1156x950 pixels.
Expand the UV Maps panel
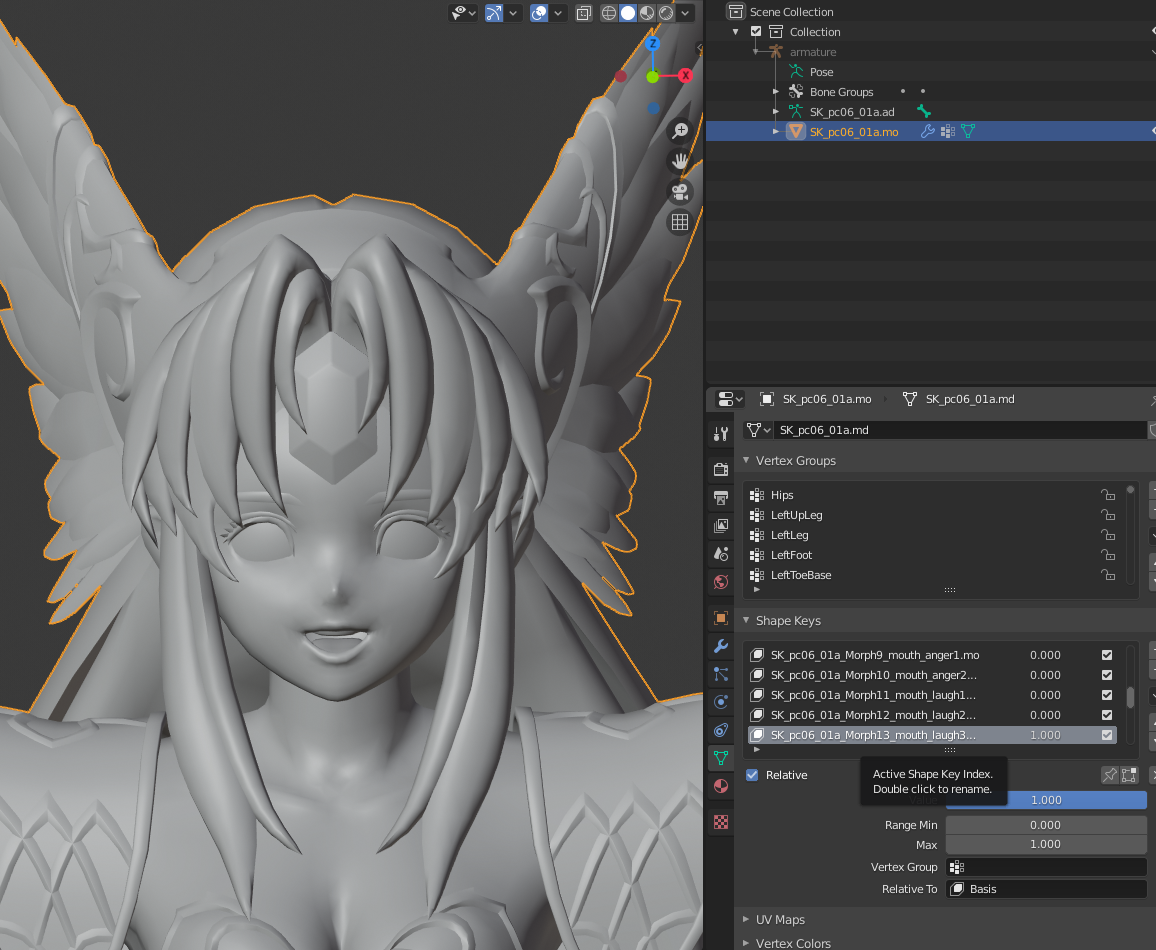(746, 919)
